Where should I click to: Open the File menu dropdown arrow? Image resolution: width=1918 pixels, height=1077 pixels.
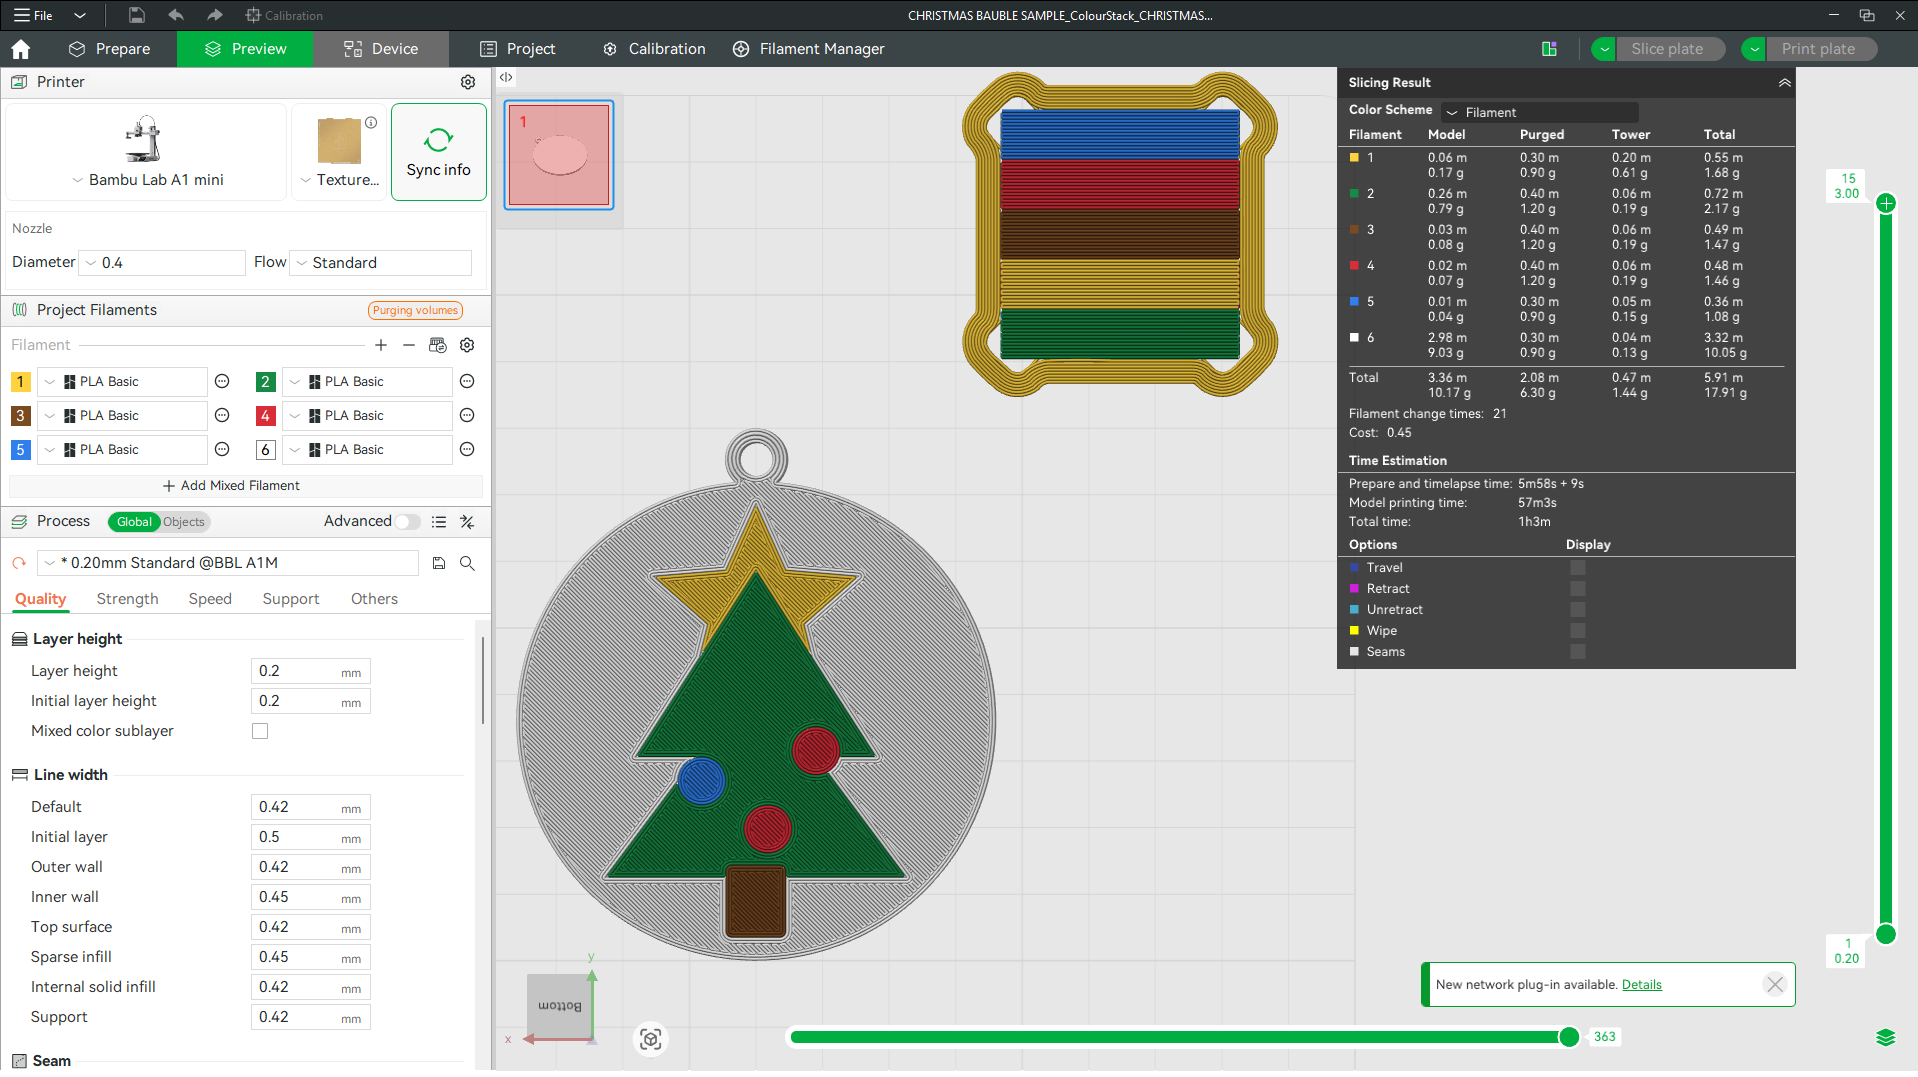click(x=80, y=15)
